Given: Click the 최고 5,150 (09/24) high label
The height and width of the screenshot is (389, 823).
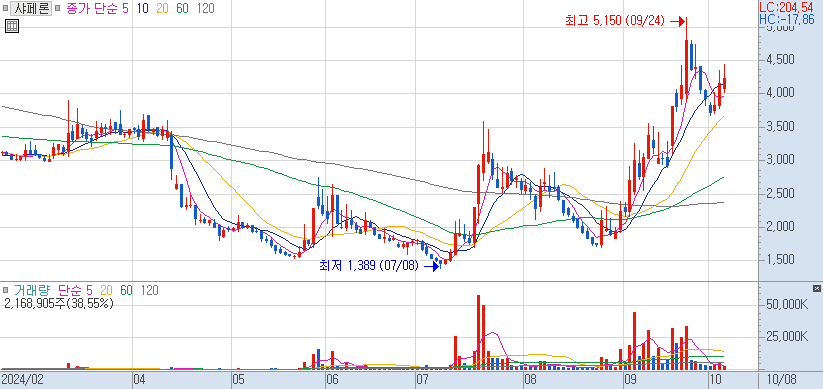Looking at the screenshot, I should pos(615,21).
